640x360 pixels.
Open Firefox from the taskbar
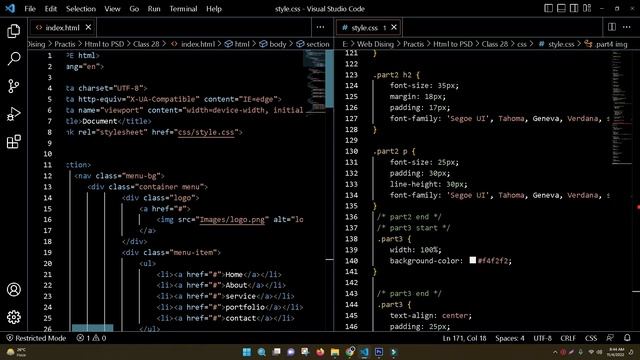(320, 352)
